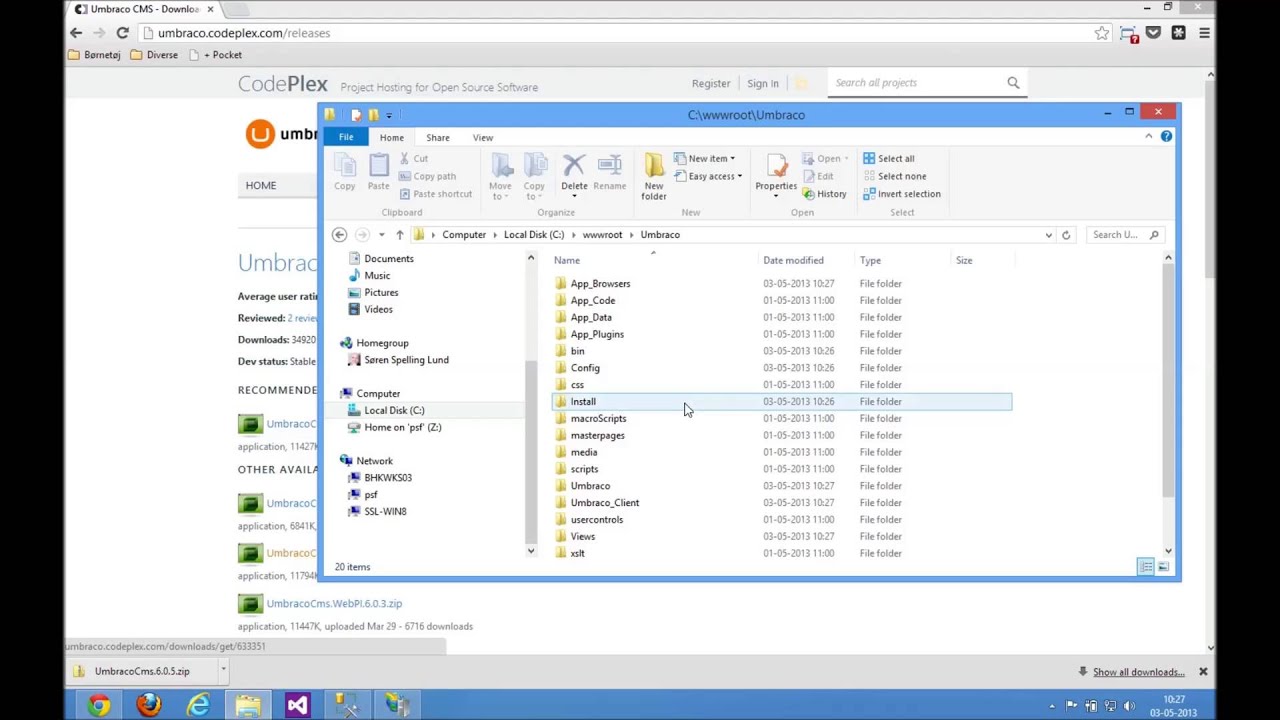Click the Copy to icon
This screenshot has height=720, width=1280.
click(534, 176)
